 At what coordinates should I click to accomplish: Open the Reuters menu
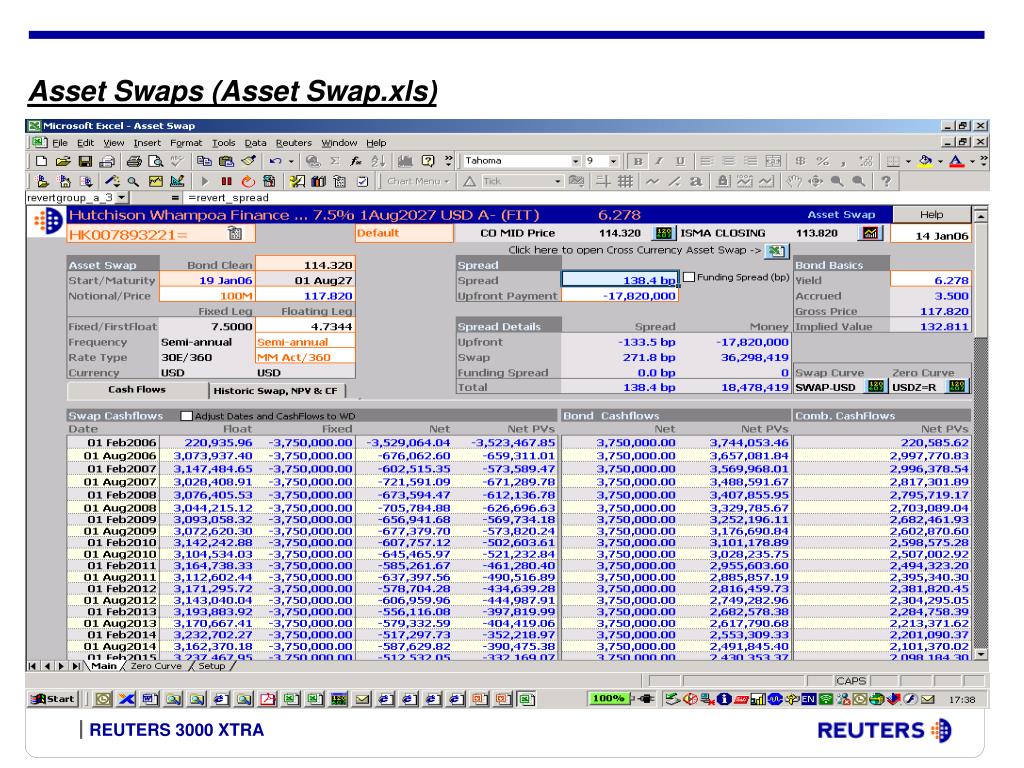point(294,142)
